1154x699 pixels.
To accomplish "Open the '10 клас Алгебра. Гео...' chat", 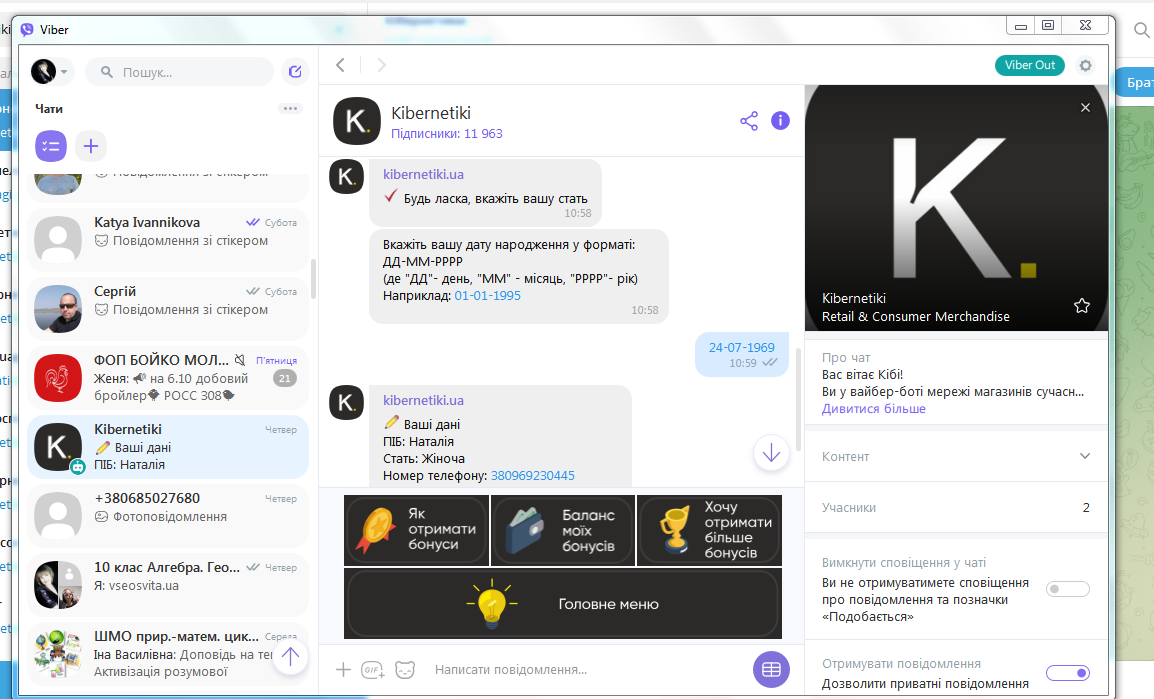I will [x=168, y=584].
